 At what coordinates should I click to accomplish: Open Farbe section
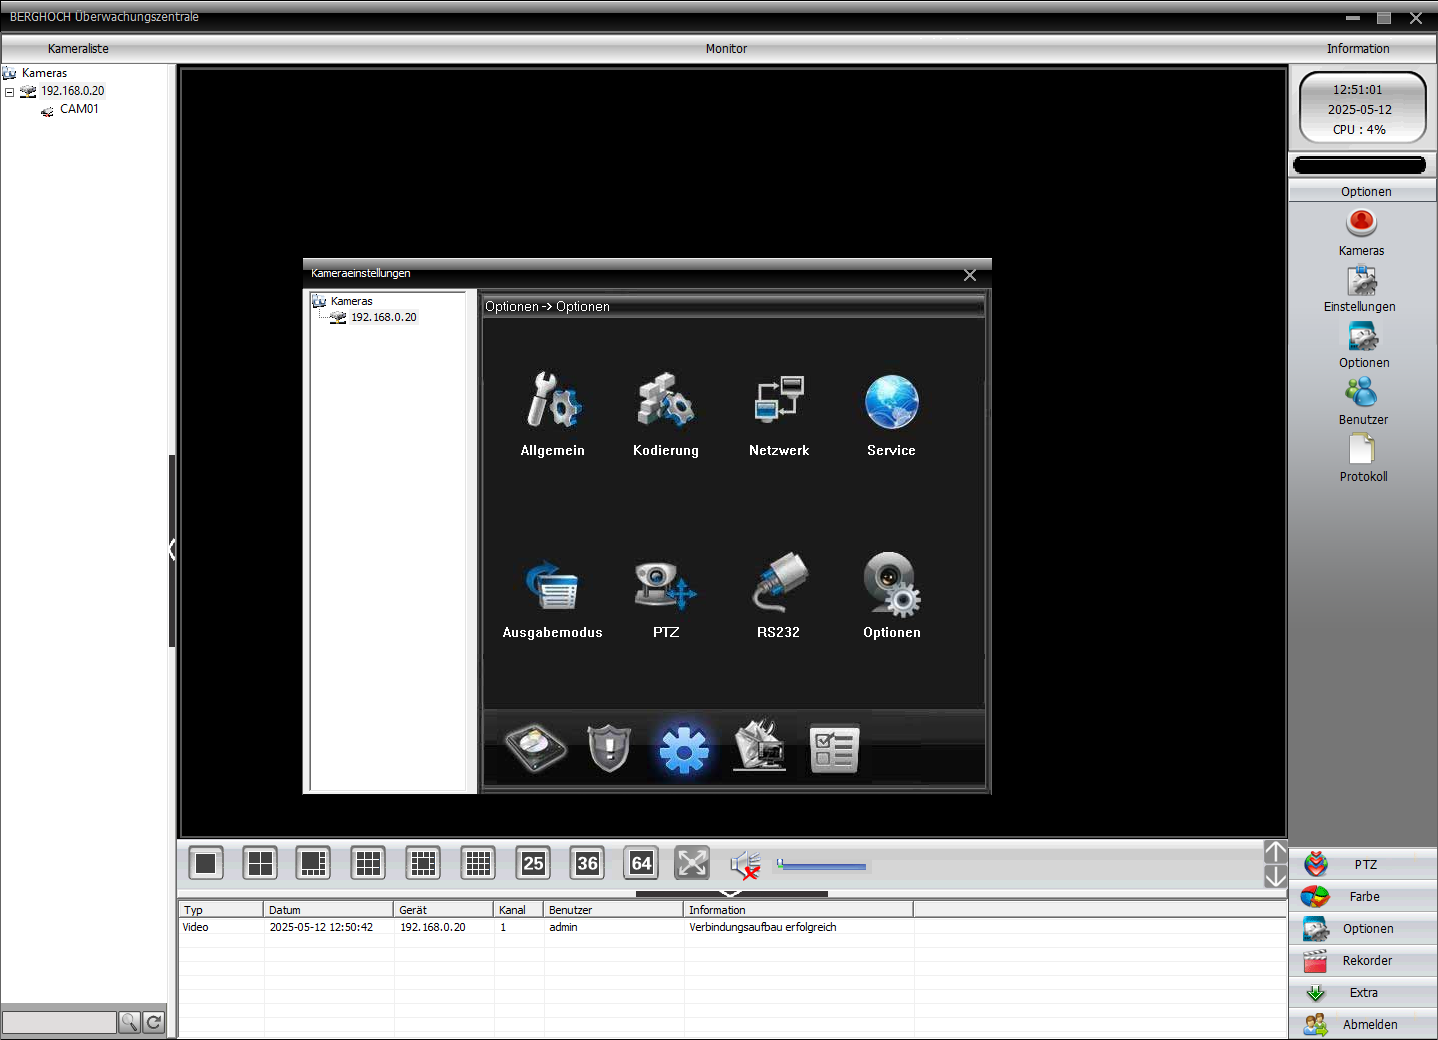coord(1363,896)
